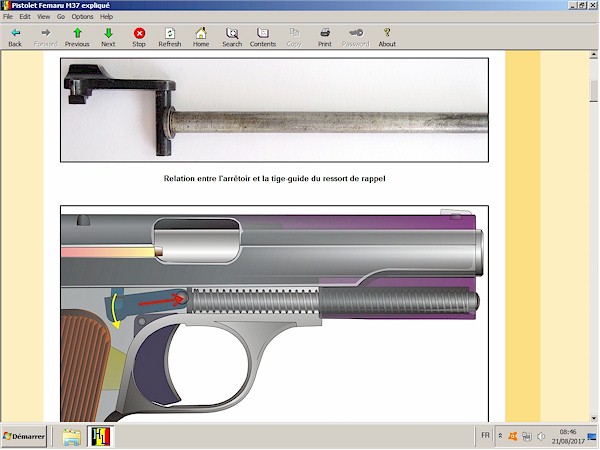Click the FR language indicator
The image size is (600, 450).
pos(485,435)
